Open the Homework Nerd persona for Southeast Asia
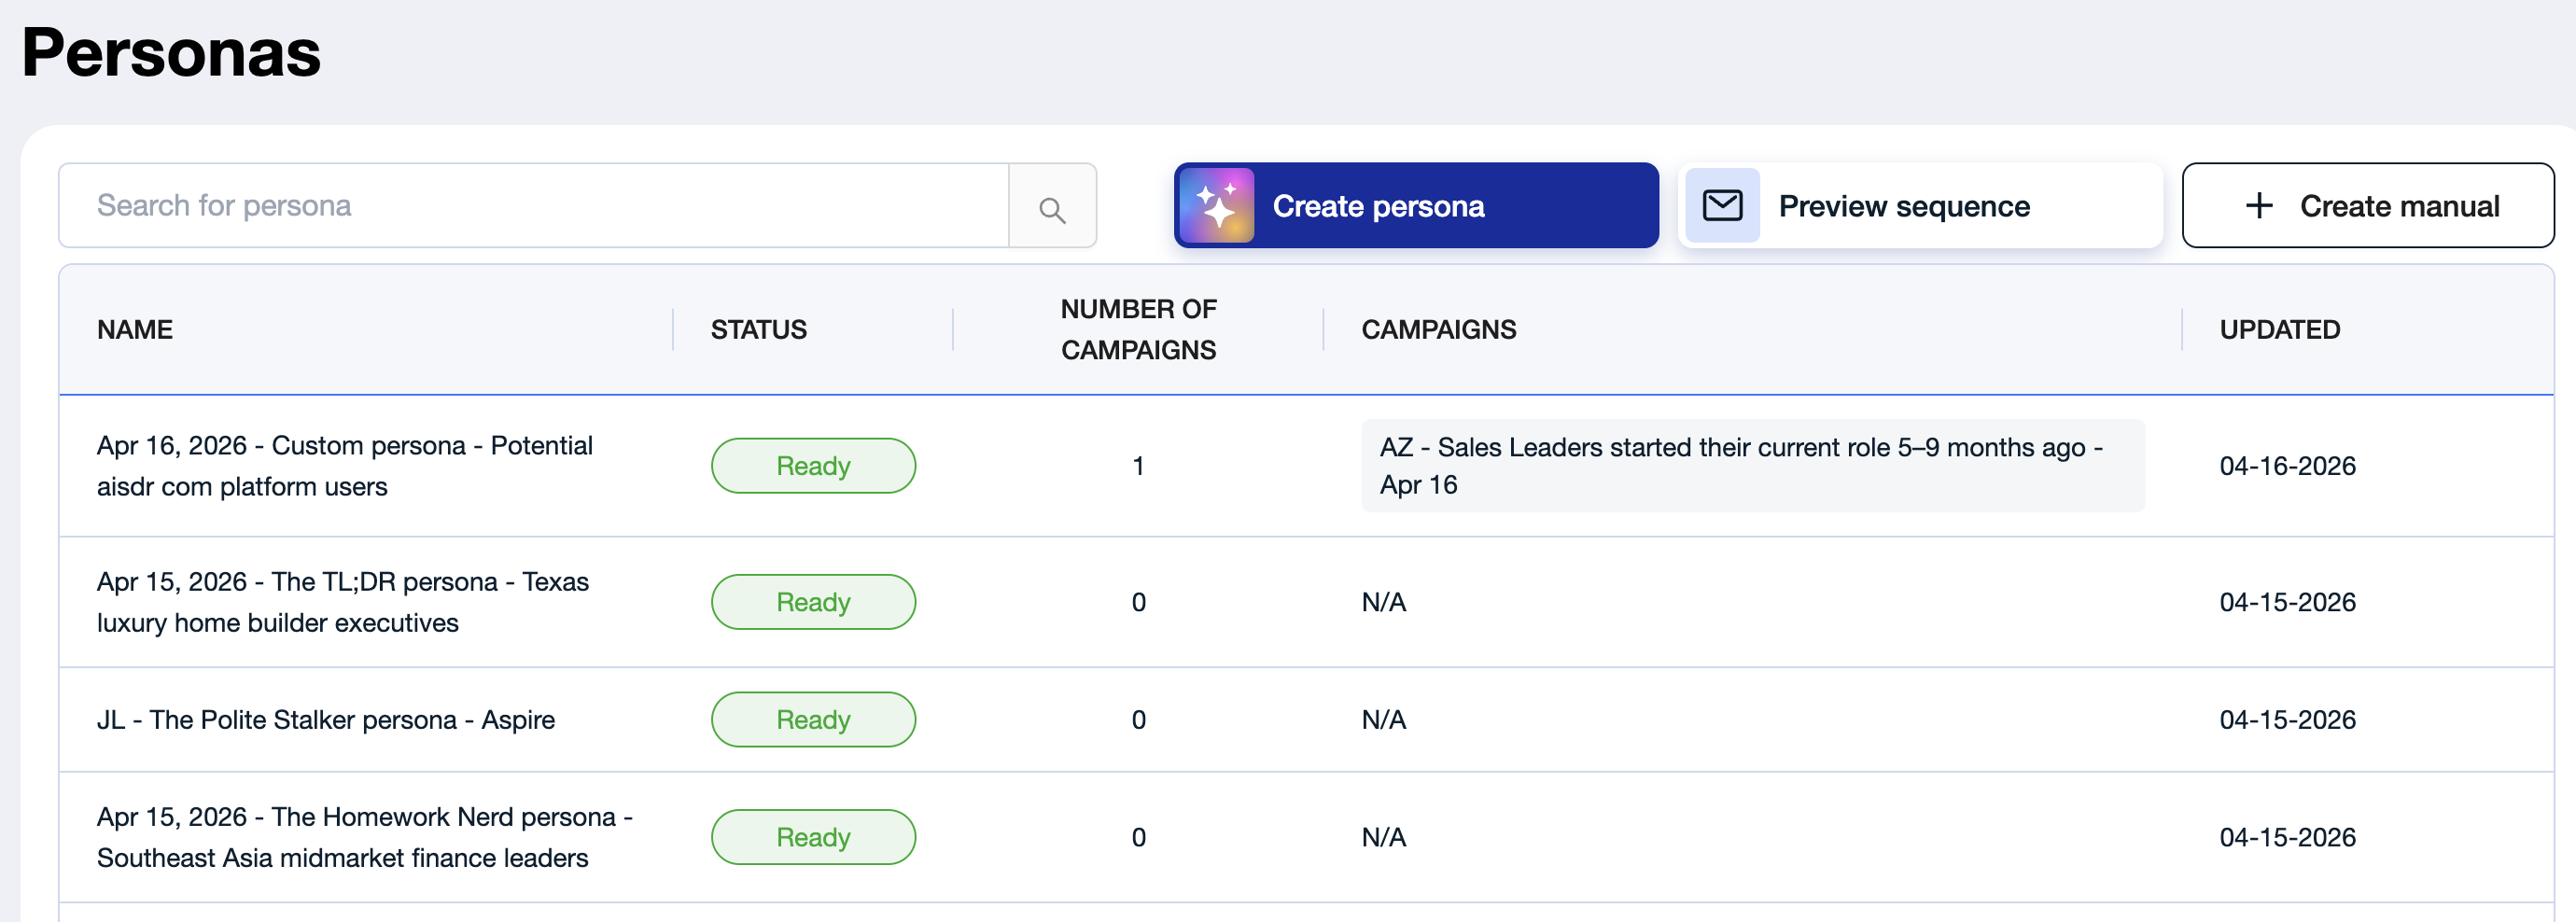The height and width of the screenshot is (922, 2576). (x=365, y=837)
